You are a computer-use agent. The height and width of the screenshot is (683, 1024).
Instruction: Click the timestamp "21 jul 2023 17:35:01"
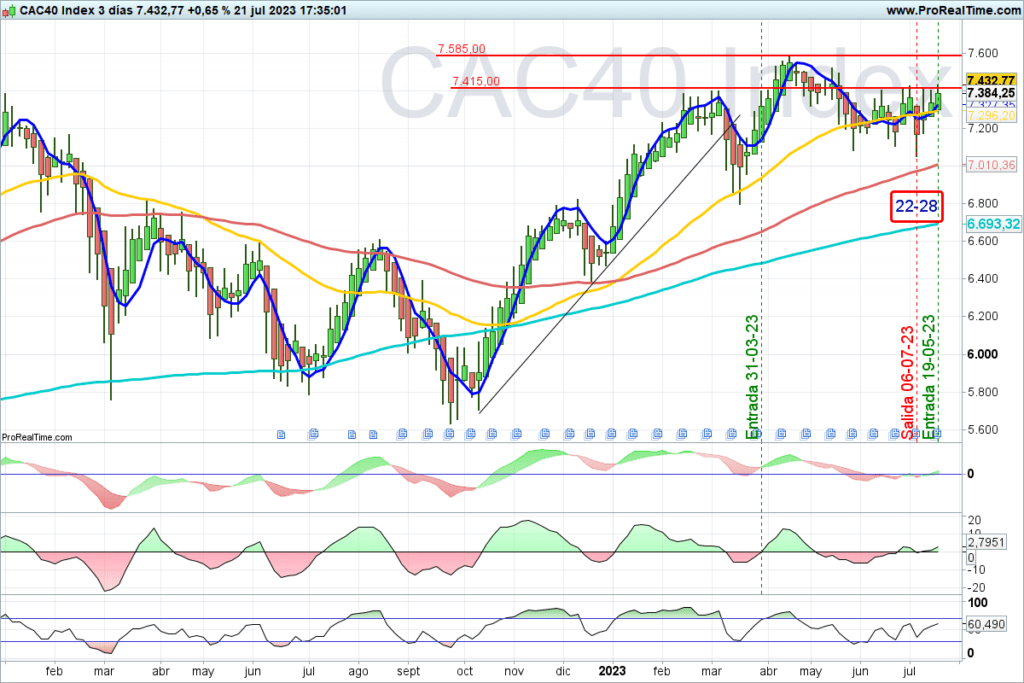[x=290, y=10]
